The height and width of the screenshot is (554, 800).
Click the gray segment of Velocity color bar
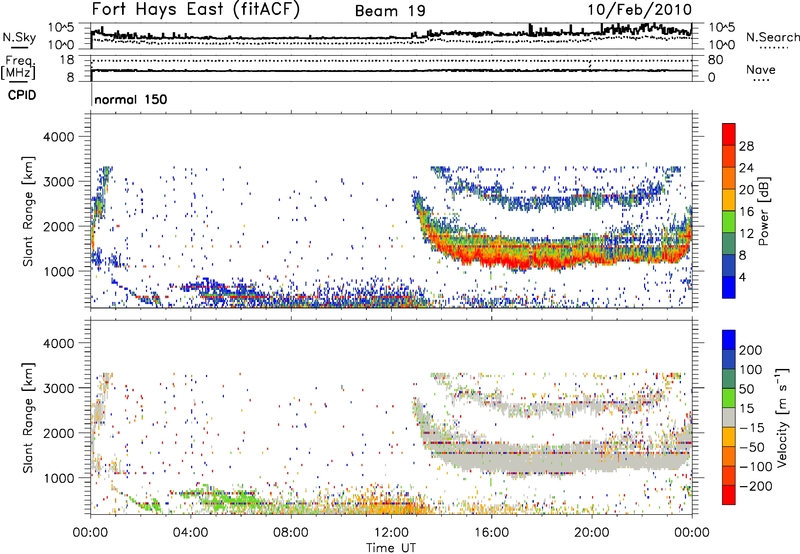[729, 417]
